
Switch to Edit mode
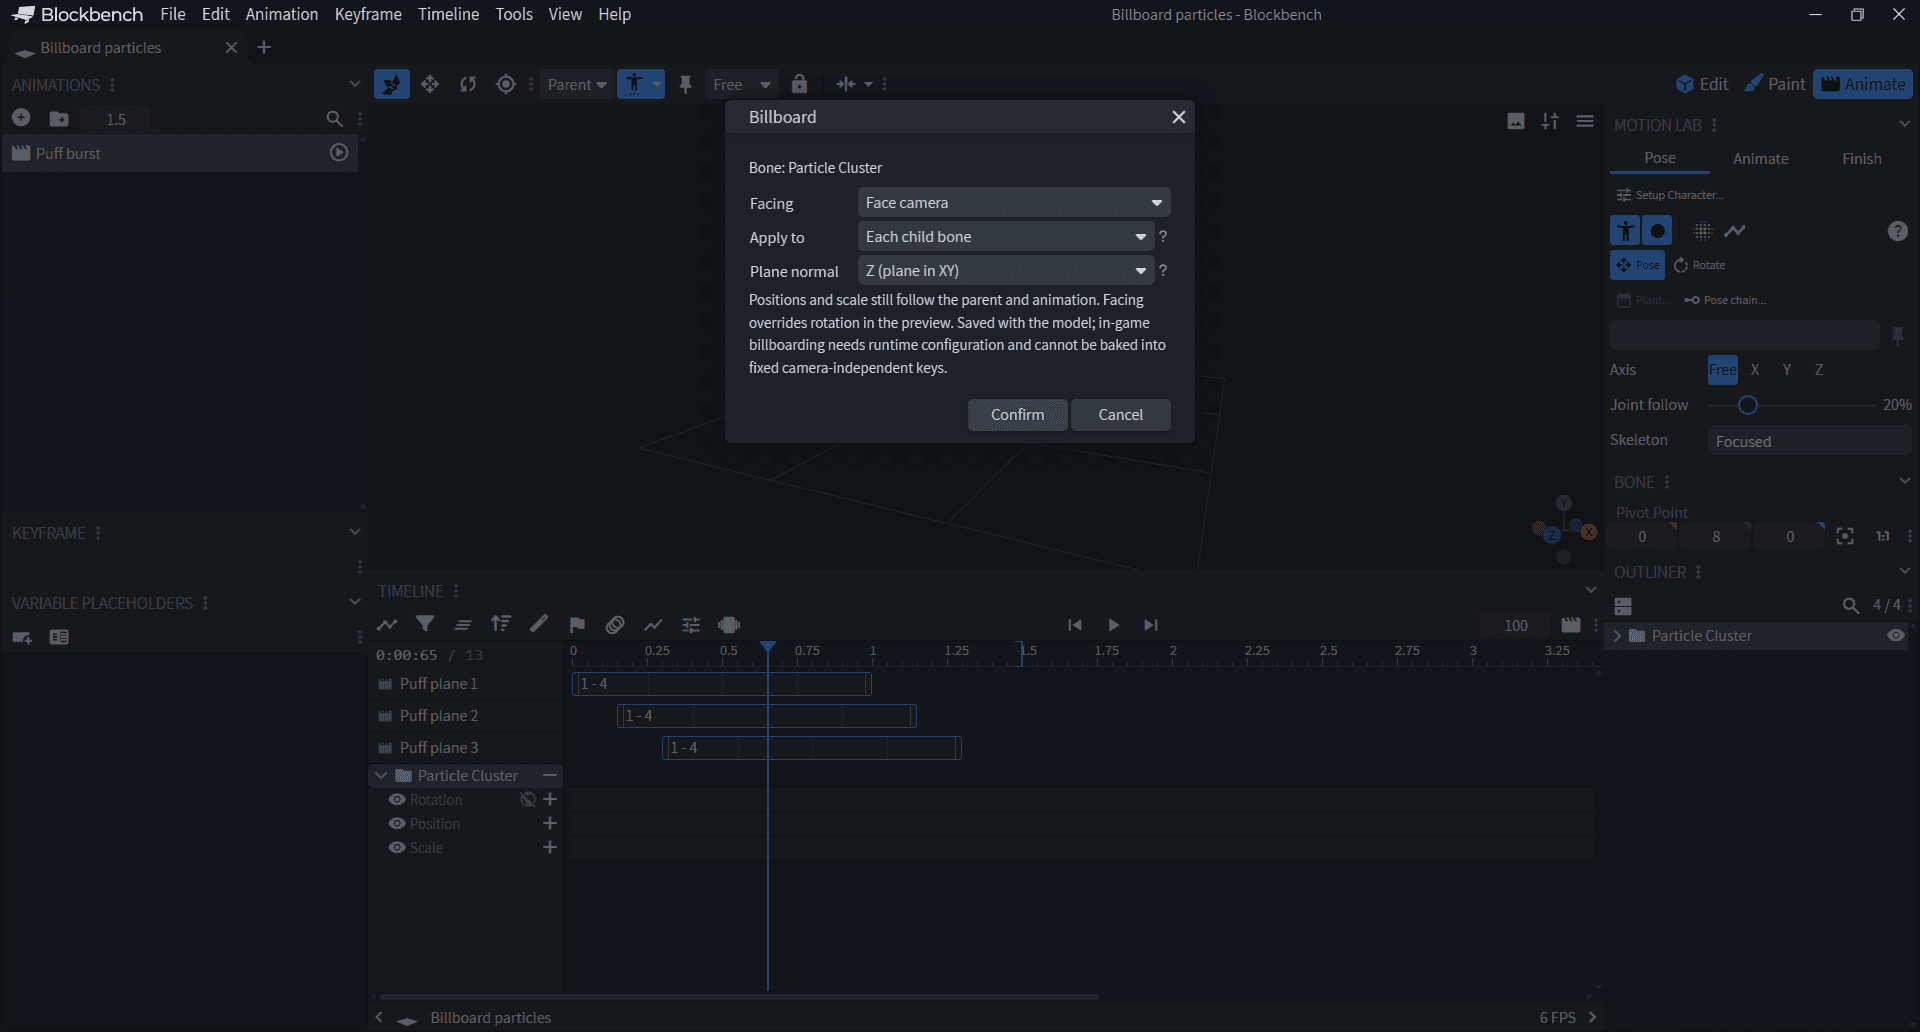click(x=1703, y=84)
